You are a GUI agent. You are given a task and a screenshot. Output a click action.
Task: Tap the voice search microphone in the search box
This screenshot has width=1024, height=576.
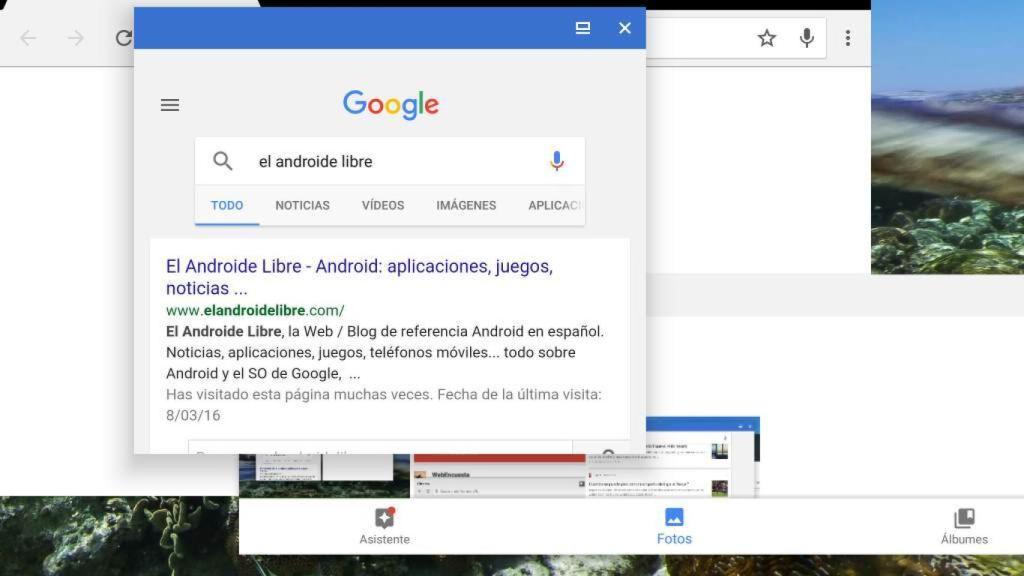coord(557,160)
